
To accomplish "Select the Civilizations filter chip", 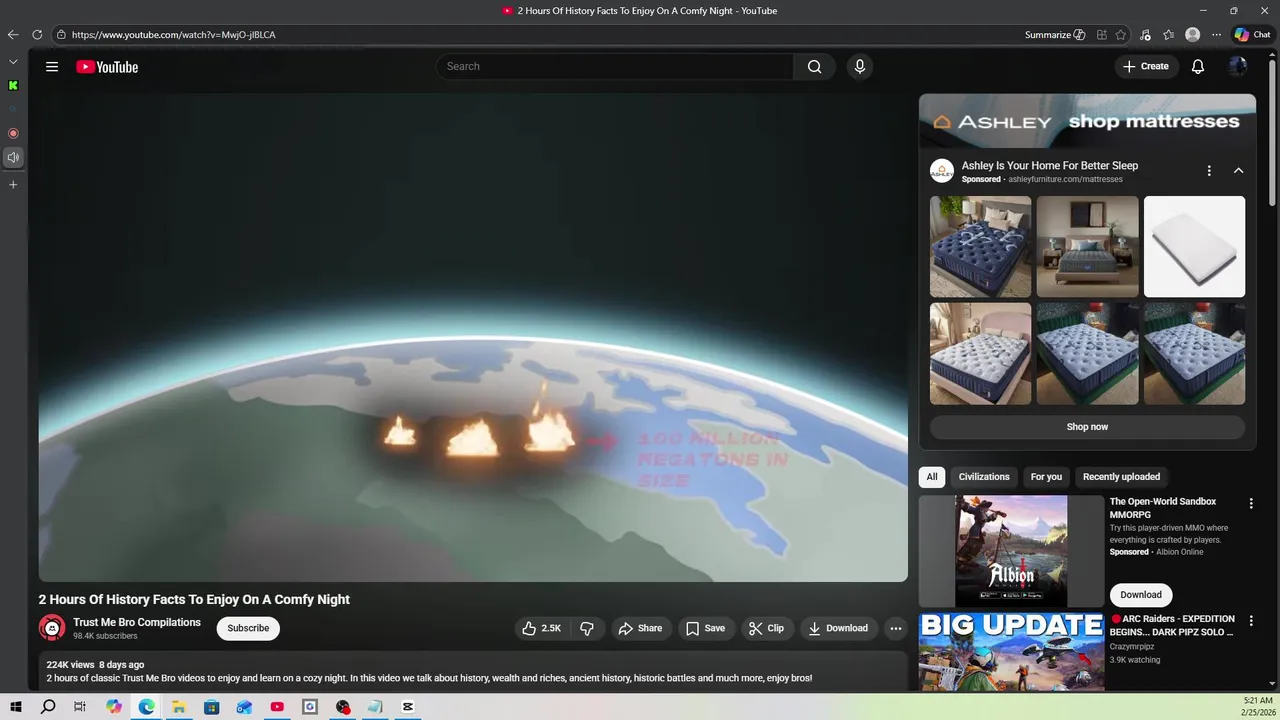I will [x=984, y=477].
